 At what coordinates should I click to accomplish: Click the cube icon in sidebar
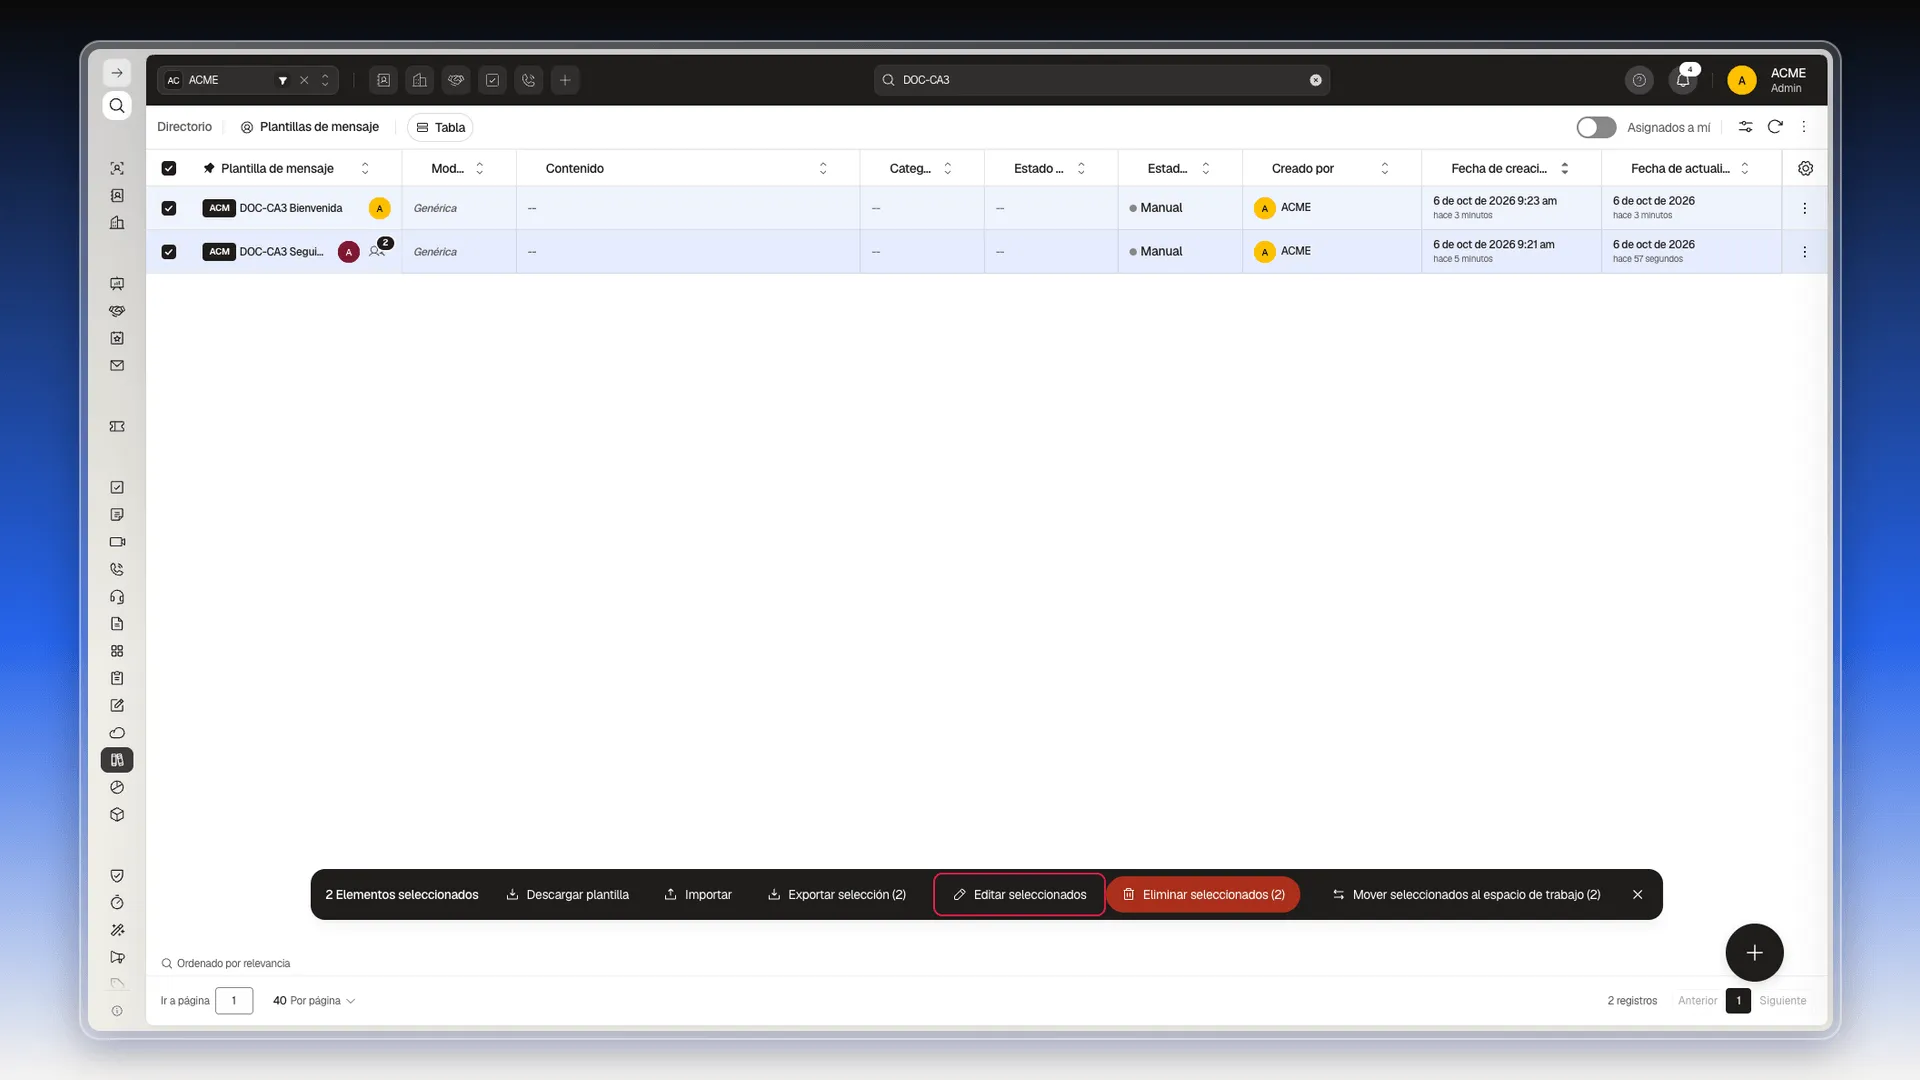tap(117, 815)
